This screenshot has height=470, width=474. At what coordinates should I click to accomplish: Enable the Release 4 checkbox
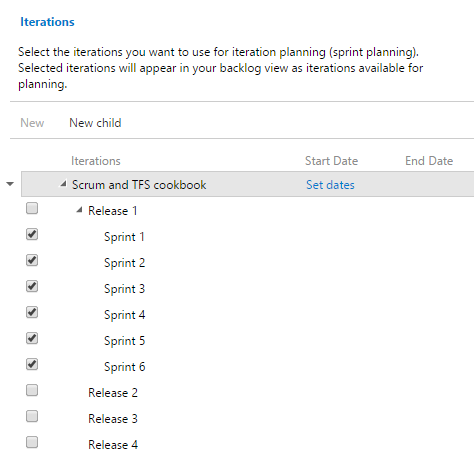(32, 442)
